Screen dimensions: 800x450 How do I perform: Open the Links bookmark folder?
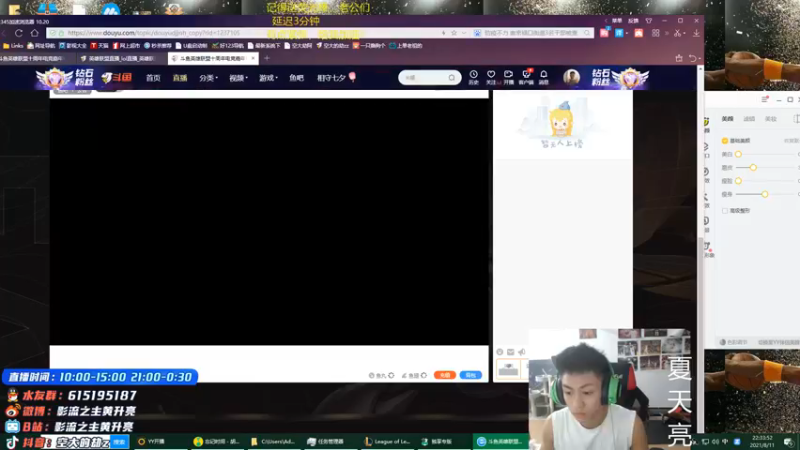tap(13, 46)
